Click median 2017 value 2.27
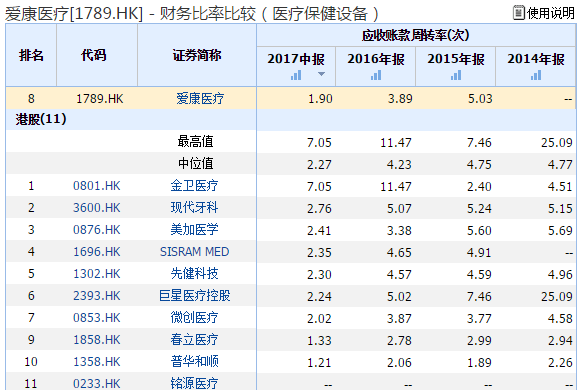This screenshot has width=579, height=390. [319, 164]
